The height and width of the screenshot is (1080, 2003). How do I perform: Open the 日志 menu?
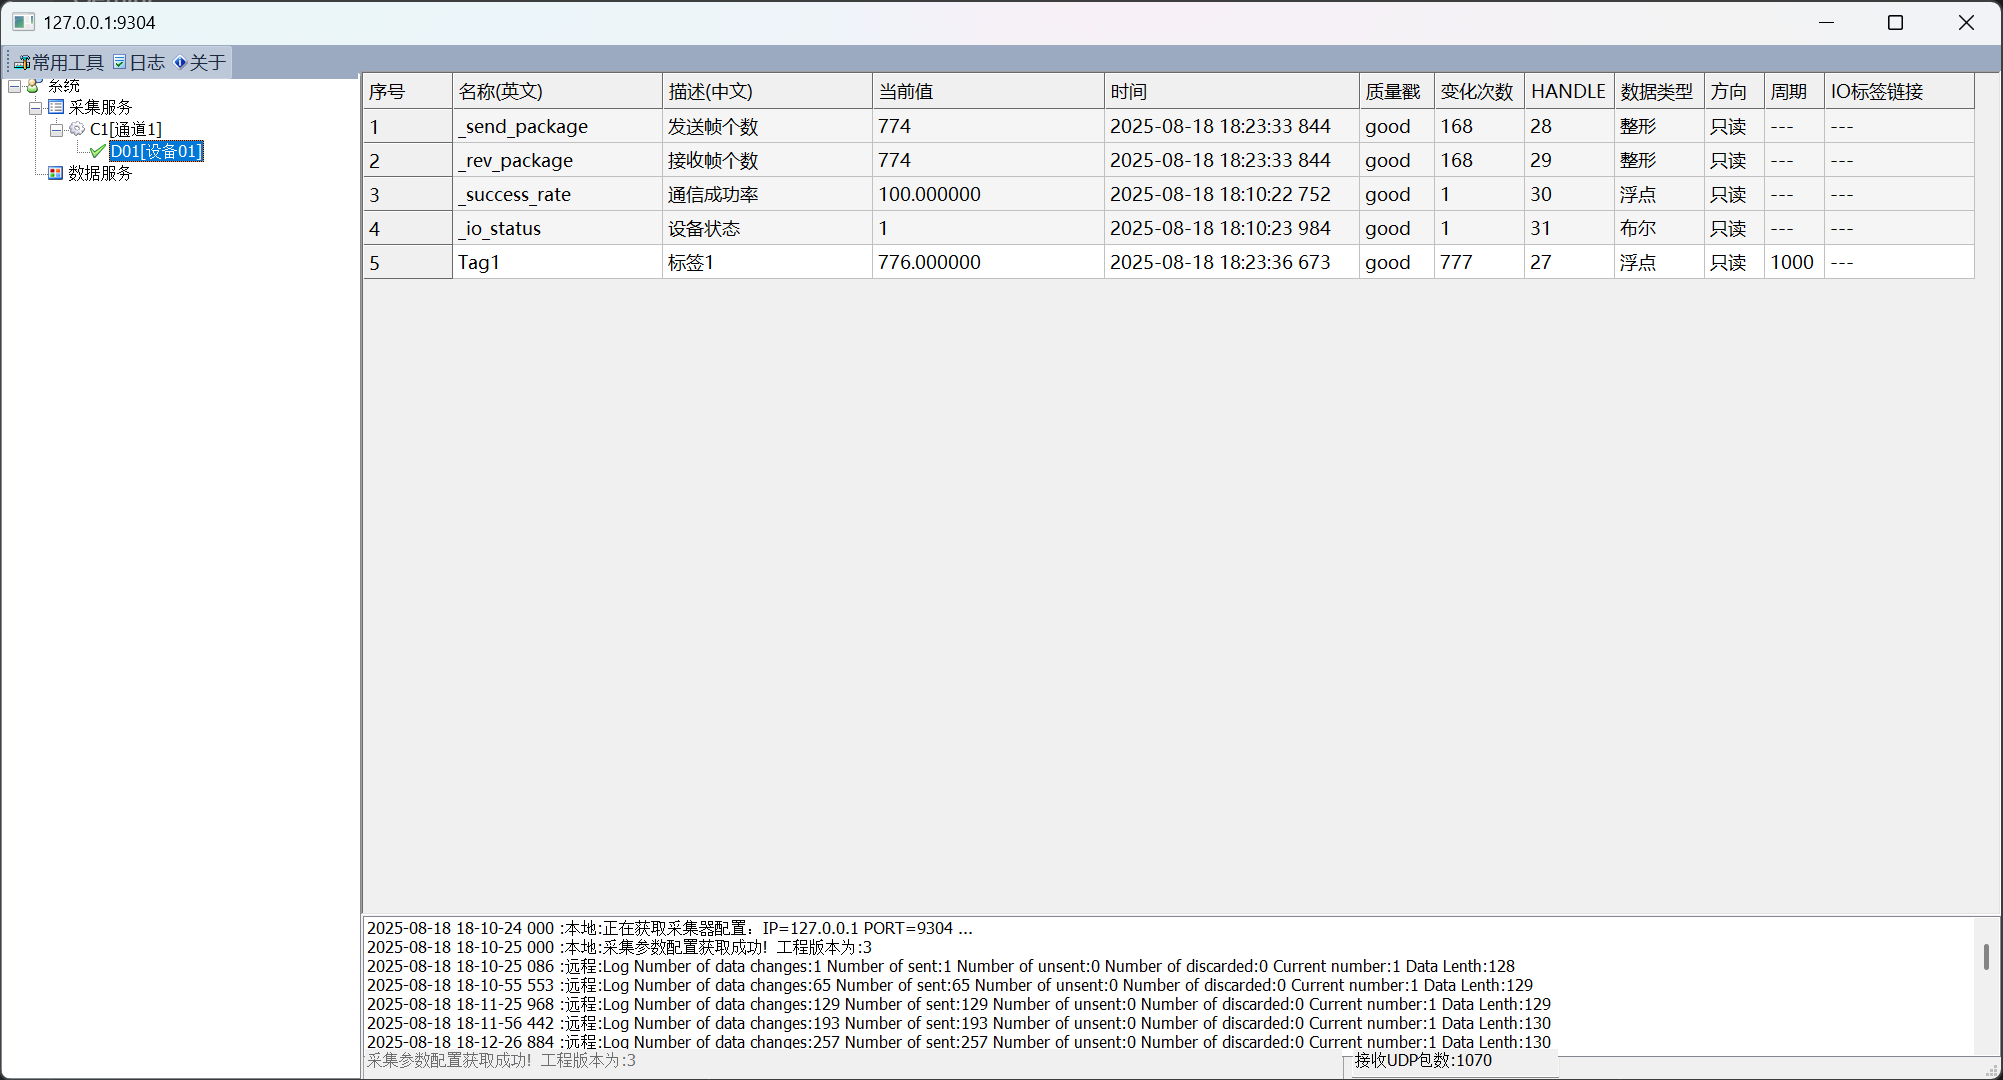(146, 63)
